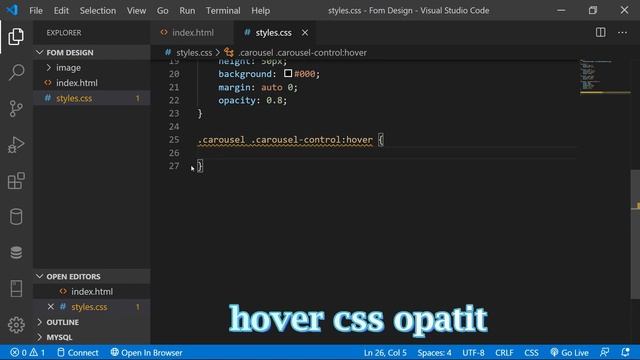Viewport: 640px width, 360px height.
Task: Open the View menu
Action: click(x=136, y=11)
